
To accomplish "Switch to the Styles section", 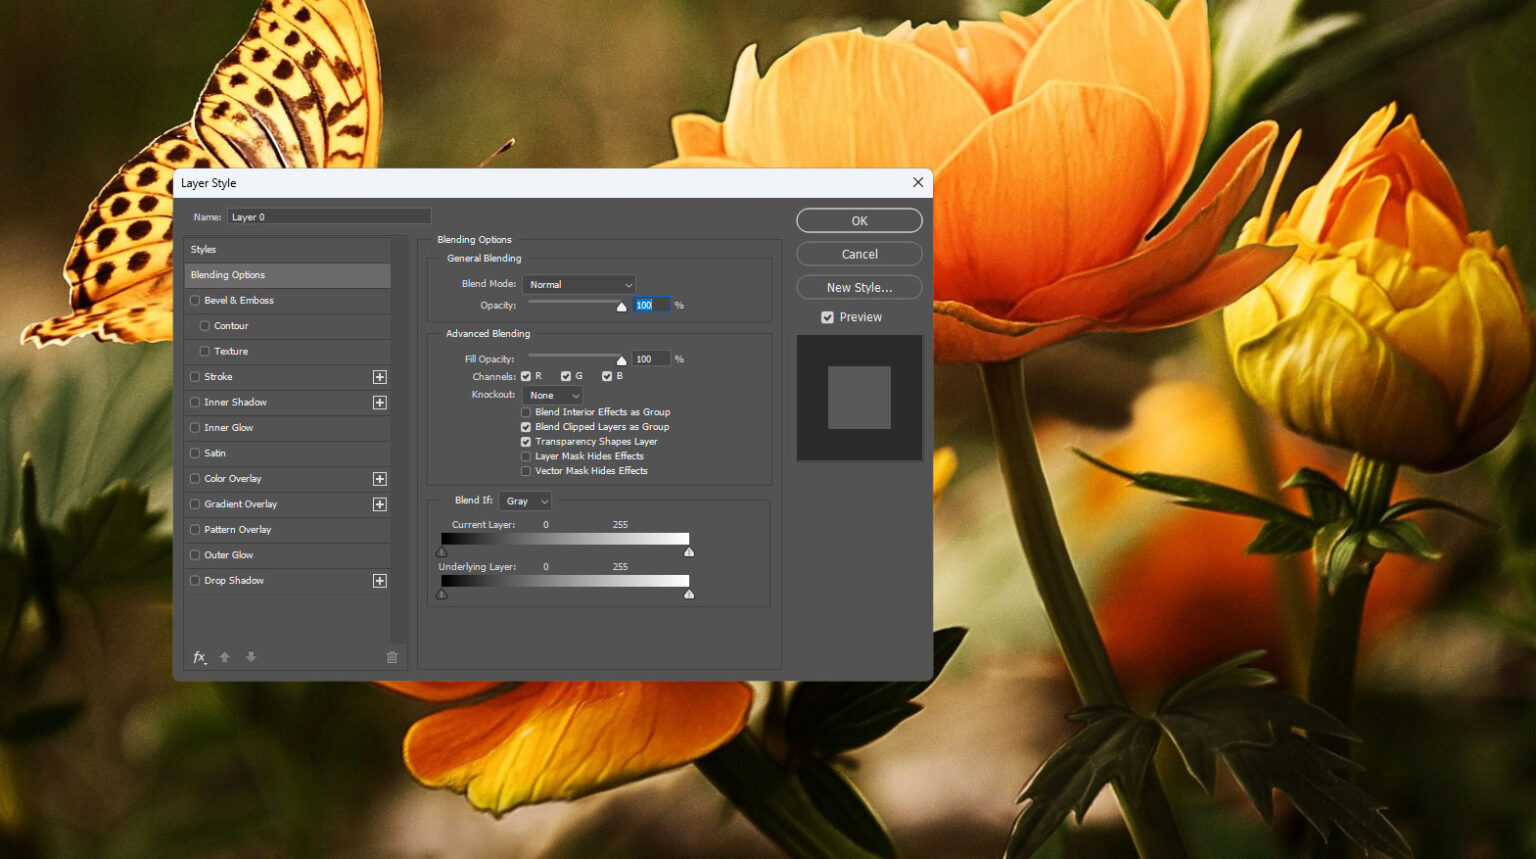I will (x=203, y=249).
